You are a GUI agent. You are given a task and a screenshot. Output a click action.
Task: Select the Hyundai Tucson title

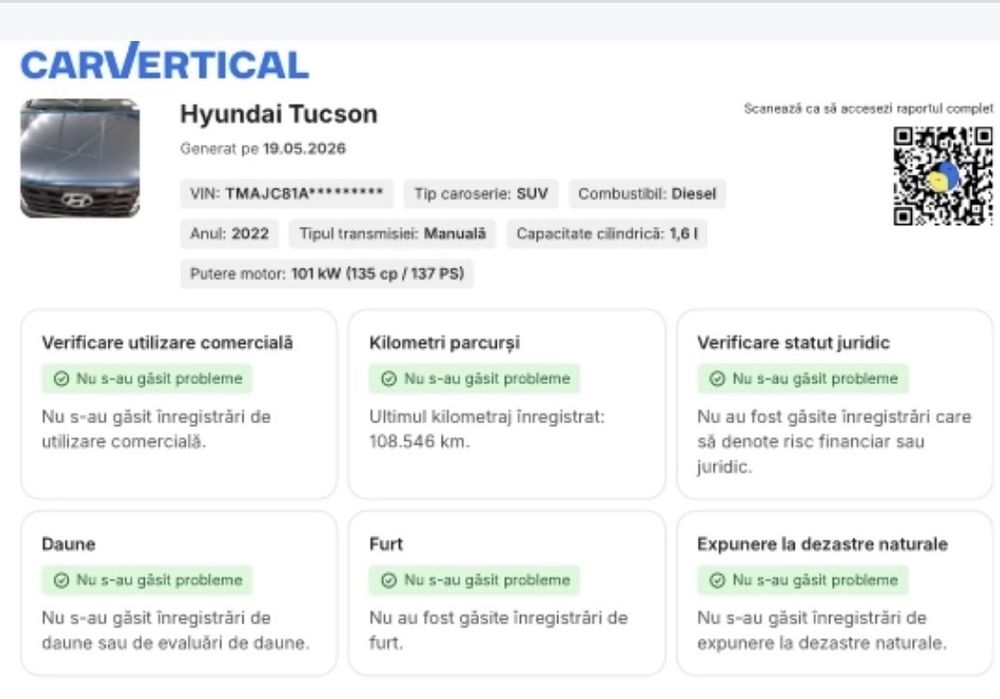[279, 114]
